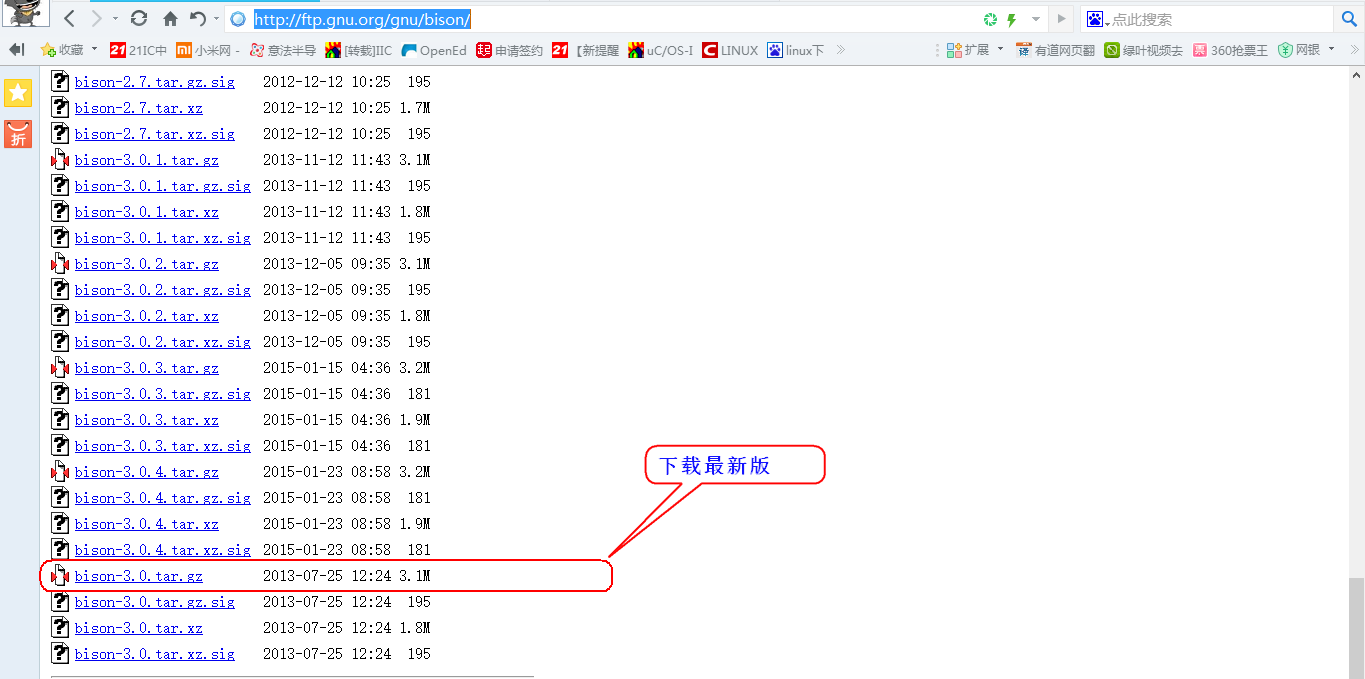Open link bison-3.0.tar.xz
This screenshot has width=1365, height=679.
139,628
